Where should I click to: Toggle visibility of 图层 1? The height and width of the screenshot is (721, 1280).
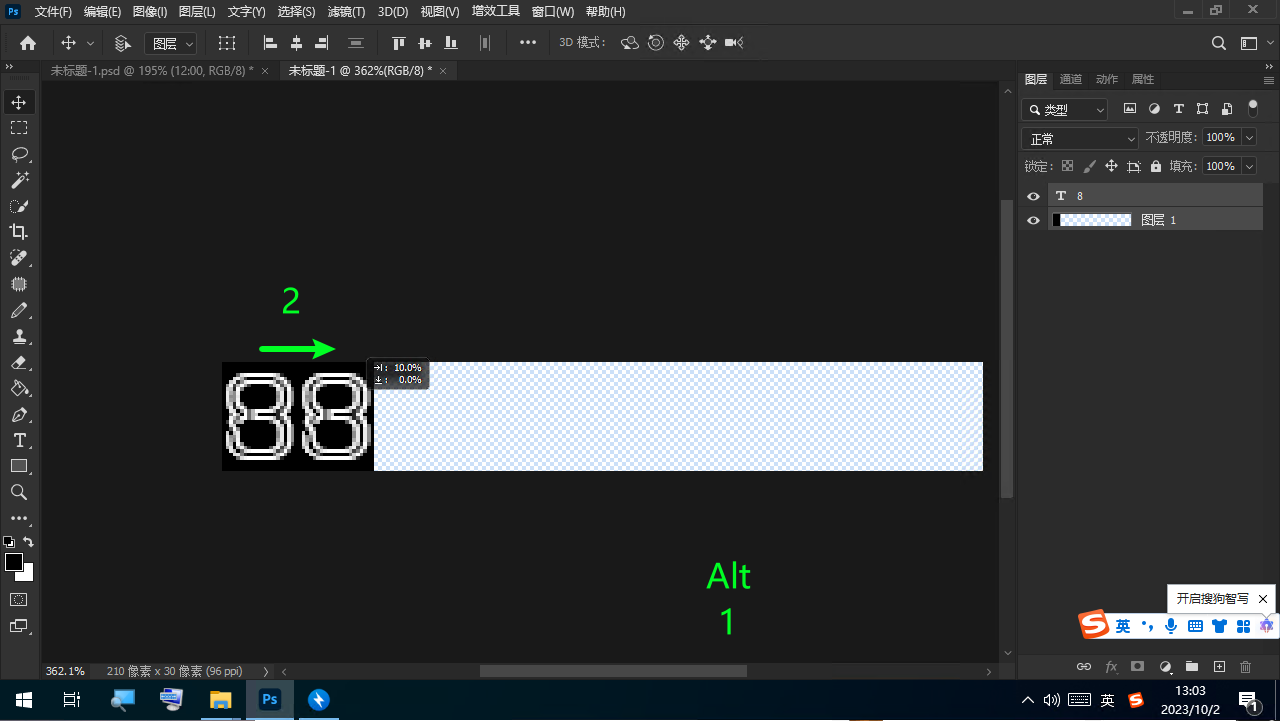coord(1034,220)
